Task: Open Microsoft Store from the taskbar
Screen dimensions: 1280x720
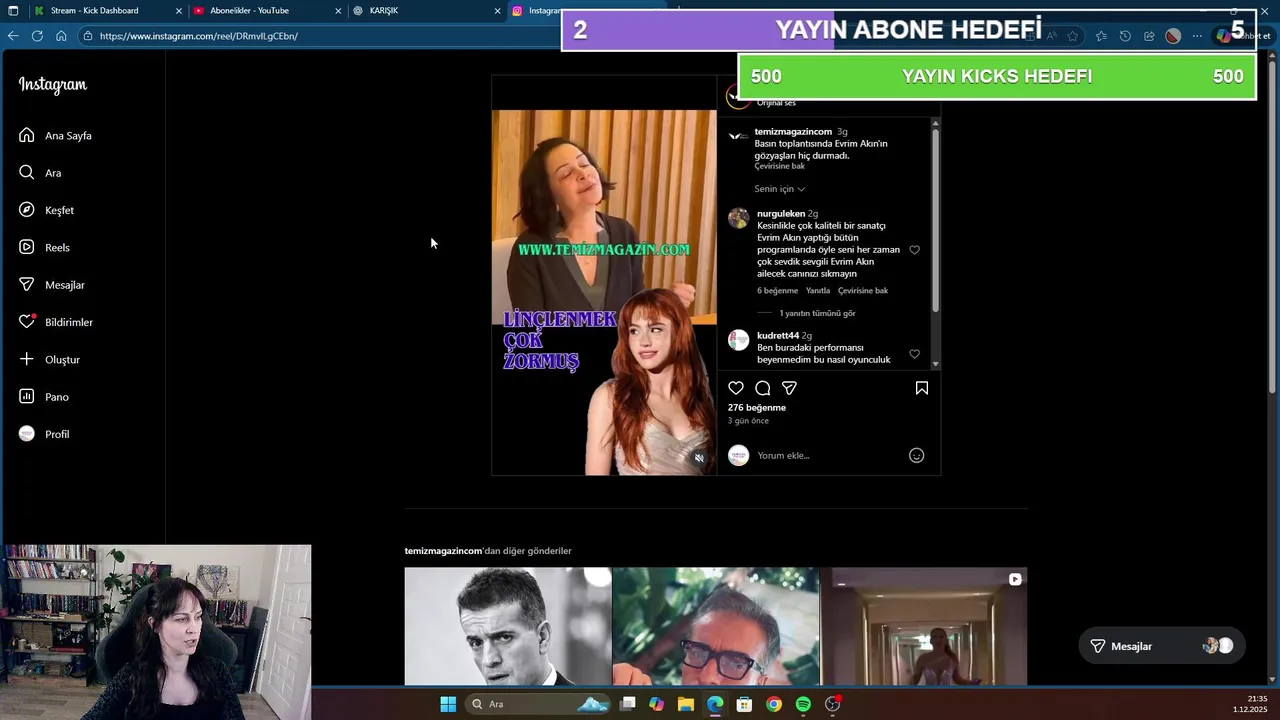Action: (x=744, y=704)
